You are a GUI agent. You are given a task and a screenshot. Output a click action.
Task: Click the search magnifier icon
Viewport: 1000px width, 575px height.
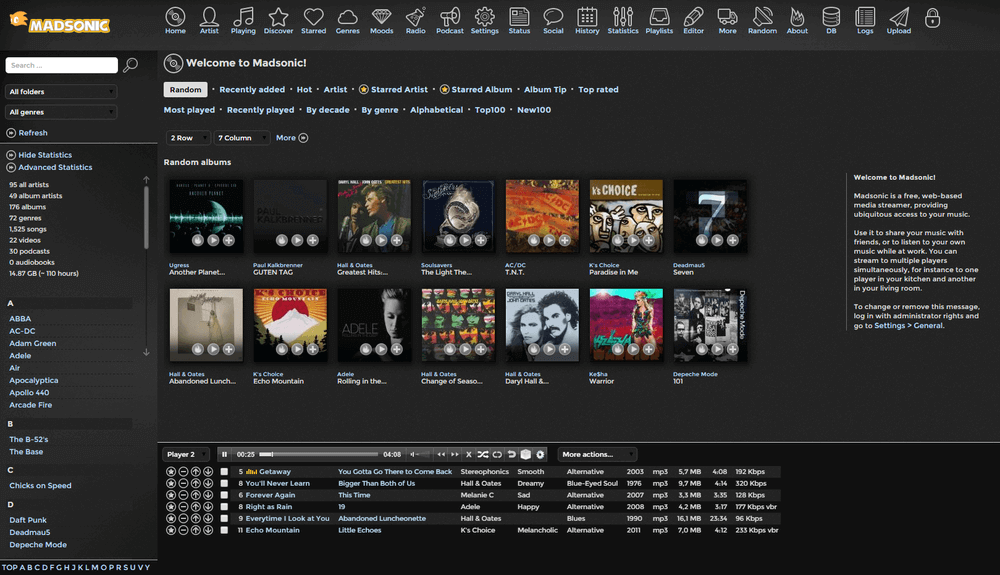tap(130, 66)
